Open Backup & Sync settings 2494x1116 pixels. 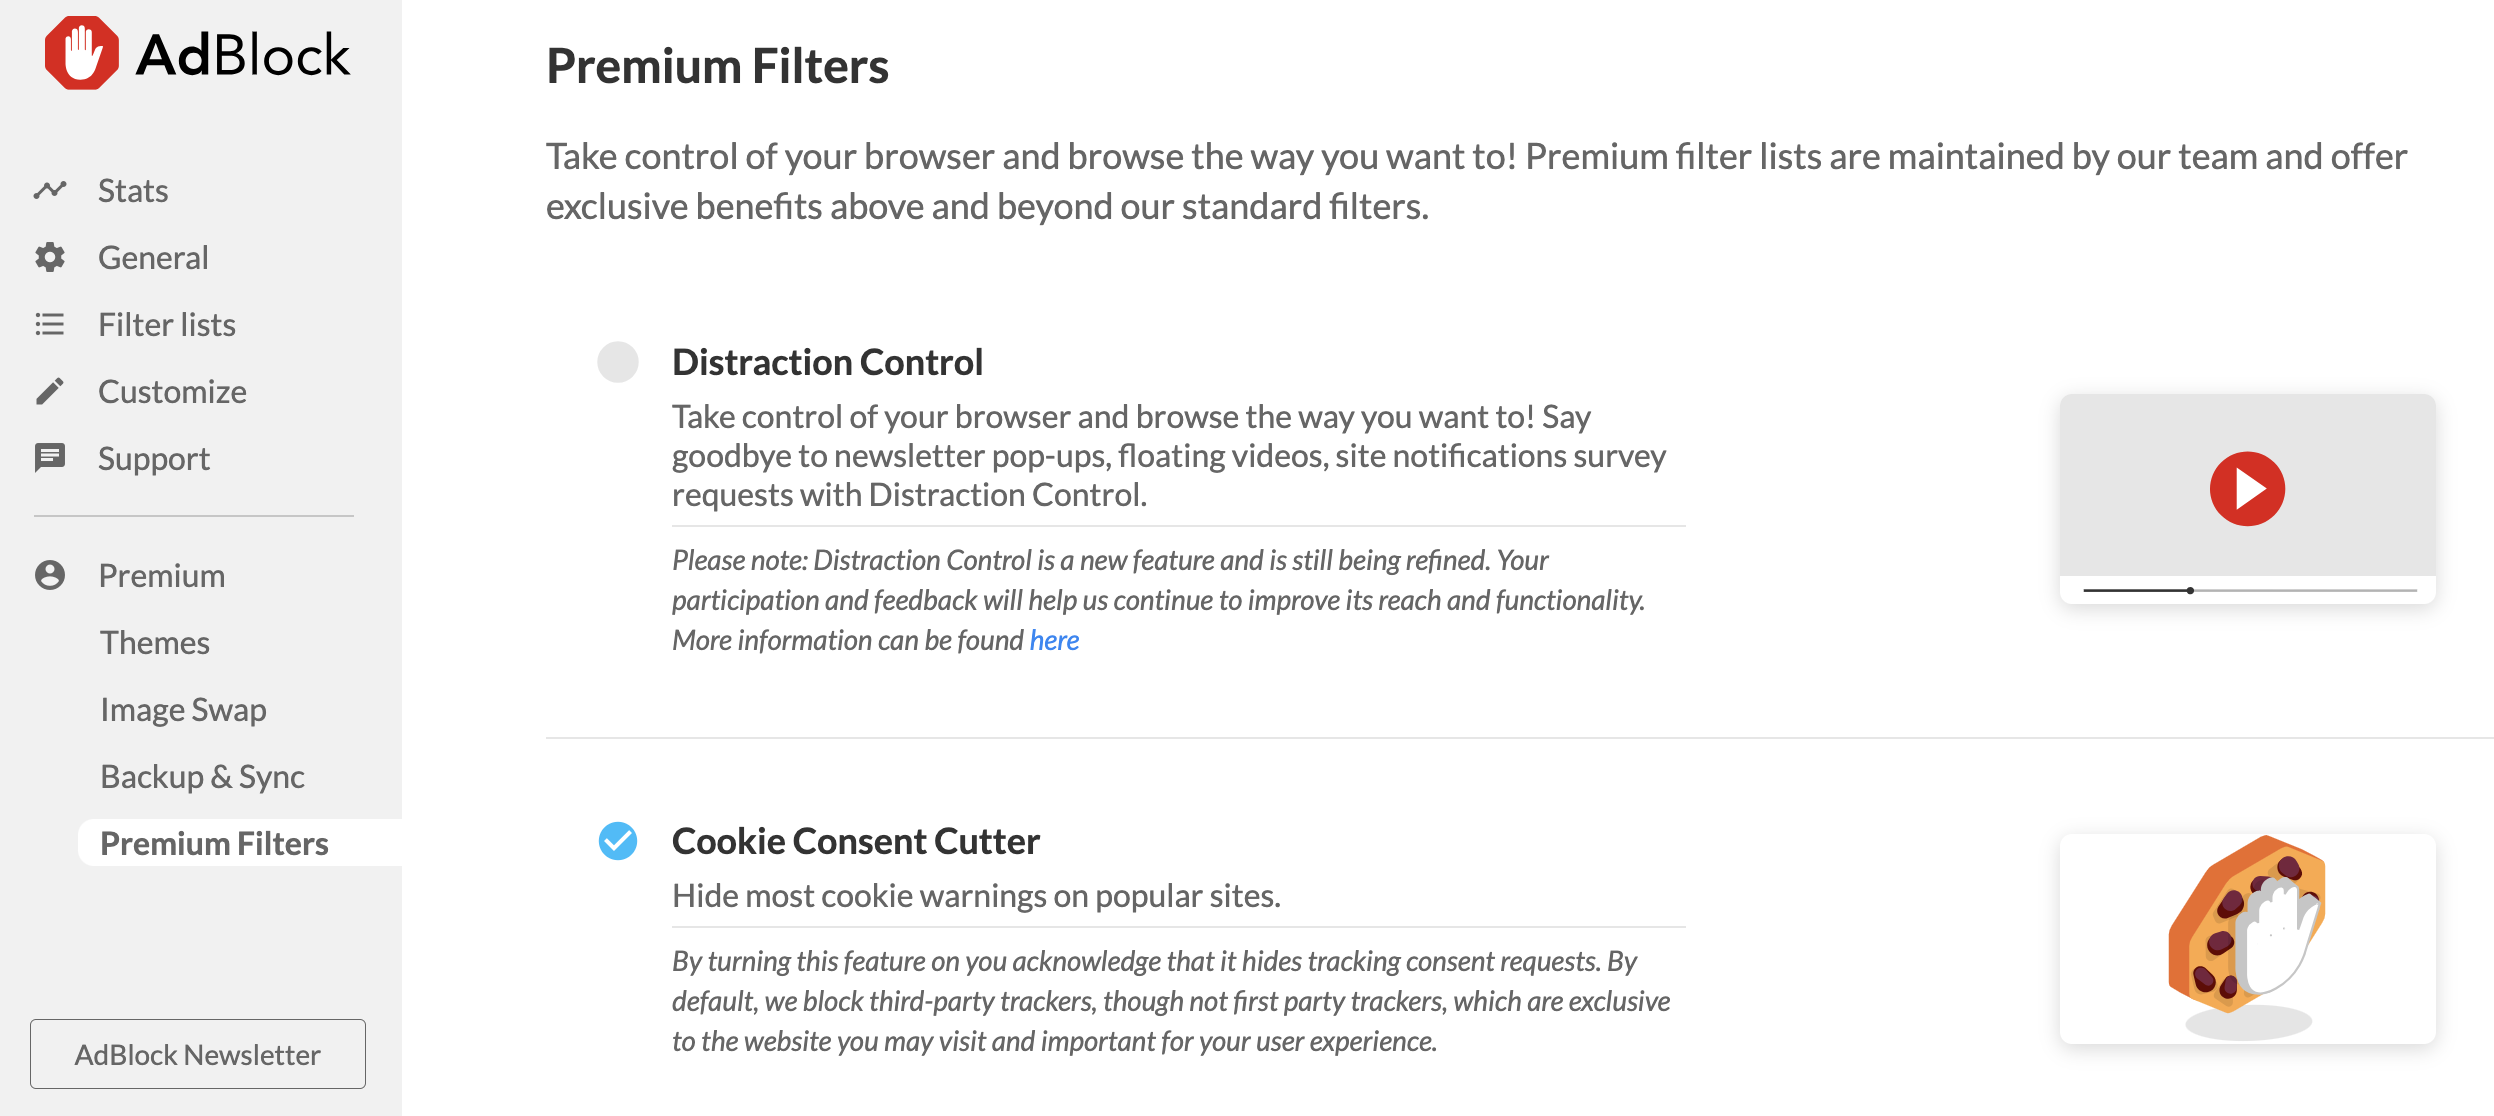point(201,776)
